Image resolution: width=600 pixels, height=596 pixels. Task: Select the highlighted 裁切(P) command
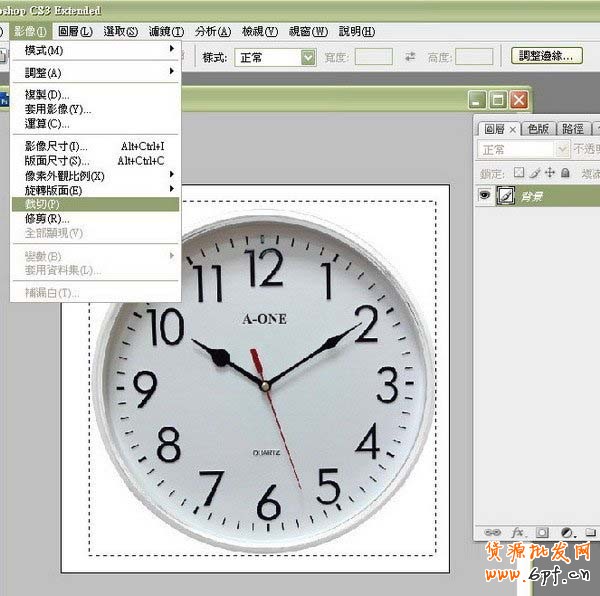point(95,204)
